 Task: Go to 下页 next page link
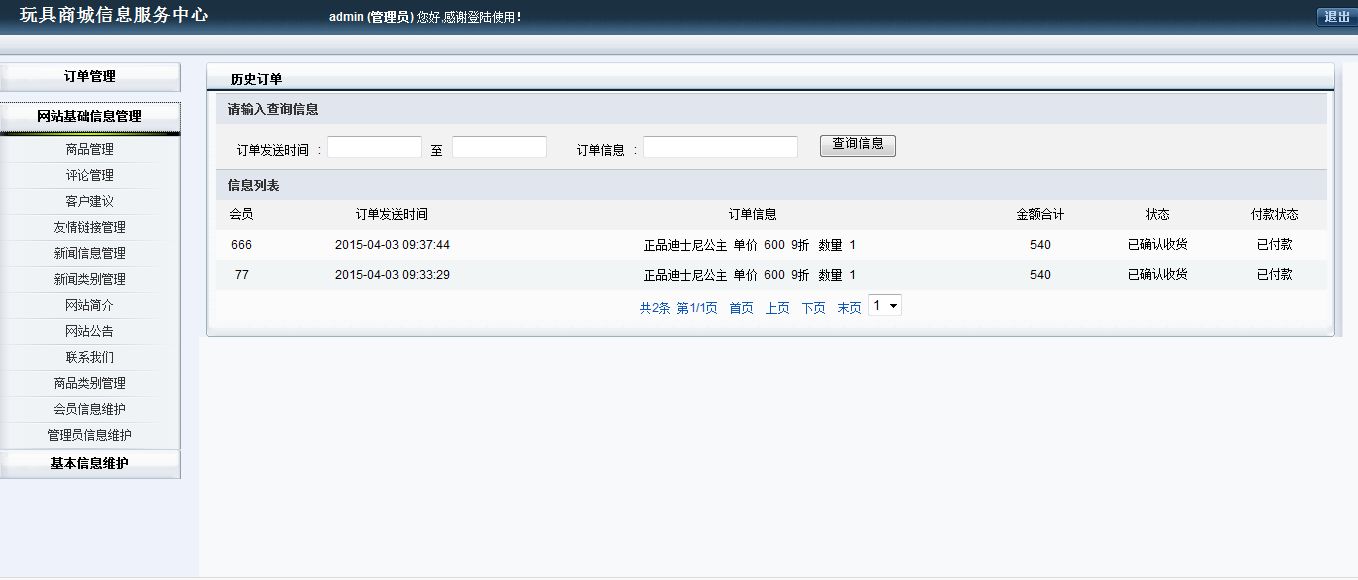point(813,308)
